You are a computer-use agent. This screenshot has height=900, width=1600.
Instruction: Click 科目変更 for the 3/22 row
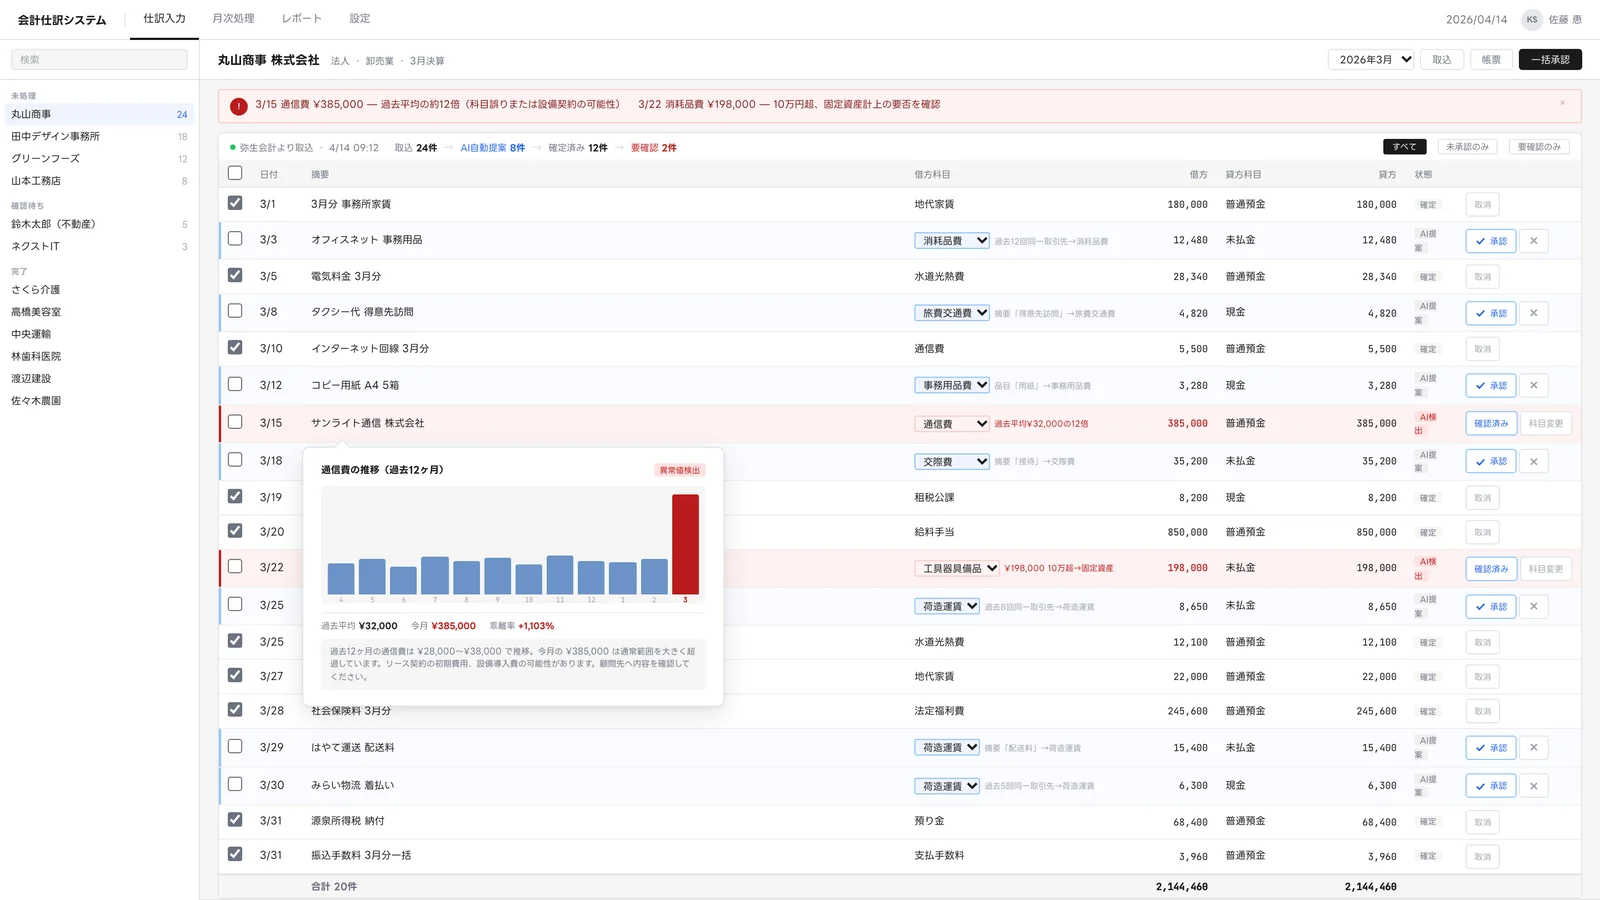click(1546, 569)
